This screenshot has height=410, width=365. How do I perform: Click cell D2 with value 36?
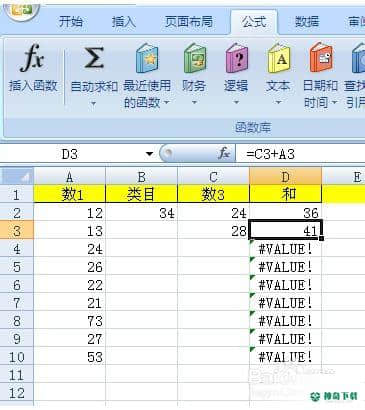point(285,212)
